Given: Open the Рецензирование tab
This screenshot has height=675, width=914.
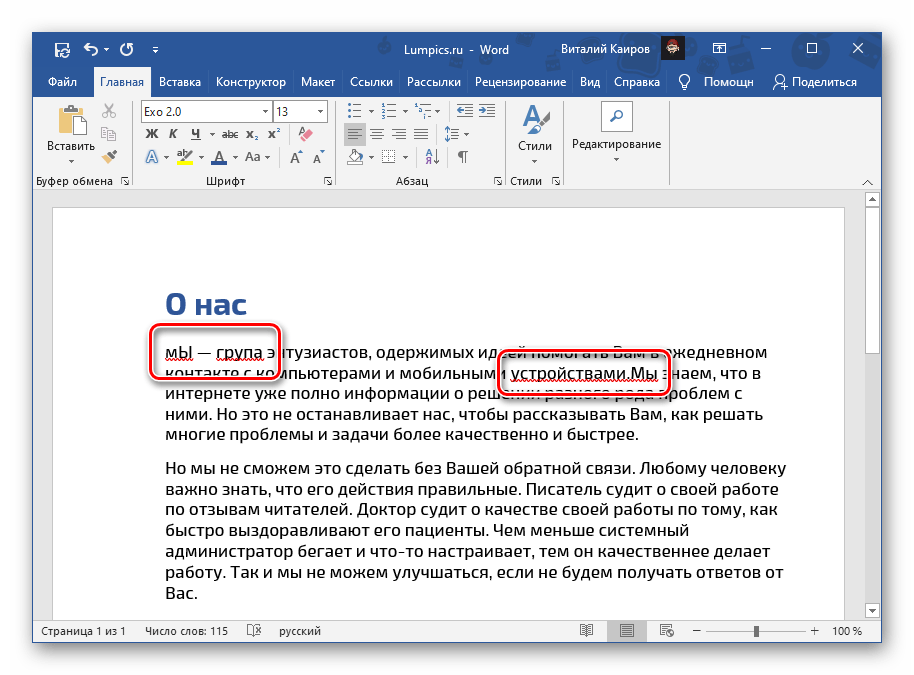Looking at the screenshot, I should coord(521,82).
